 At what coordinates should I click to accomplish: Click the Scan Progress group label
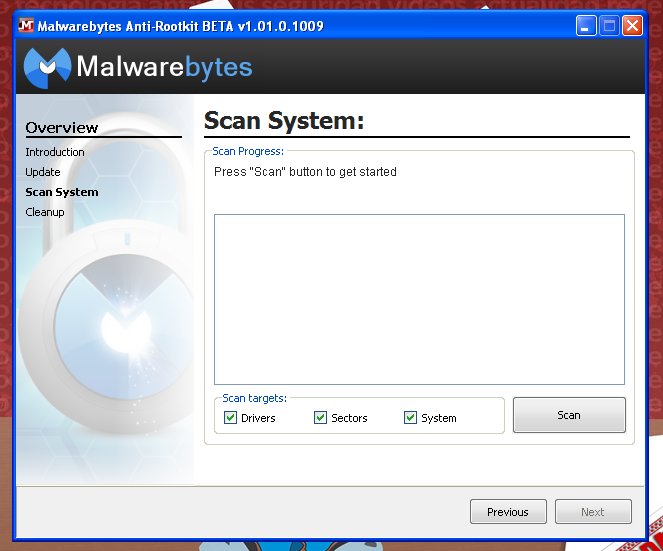pyautogui.click(x=248, y=151)
